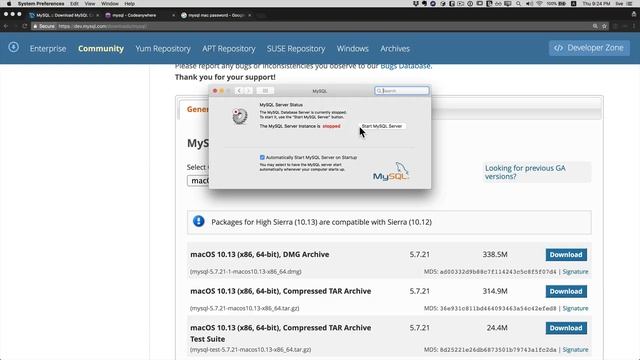Viewport: 640px width, 360px height.
Task: Close the Codeanywhere browser tab
Action: click(x=173, y=15)
